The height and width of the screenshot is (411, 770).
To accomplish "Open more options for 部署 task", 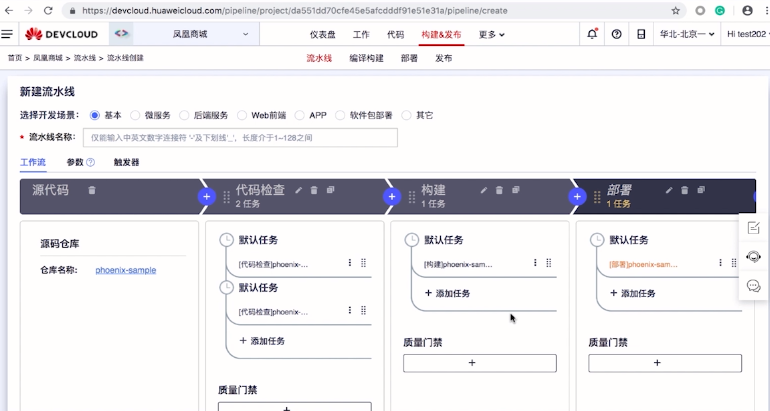I will point(720,263).
